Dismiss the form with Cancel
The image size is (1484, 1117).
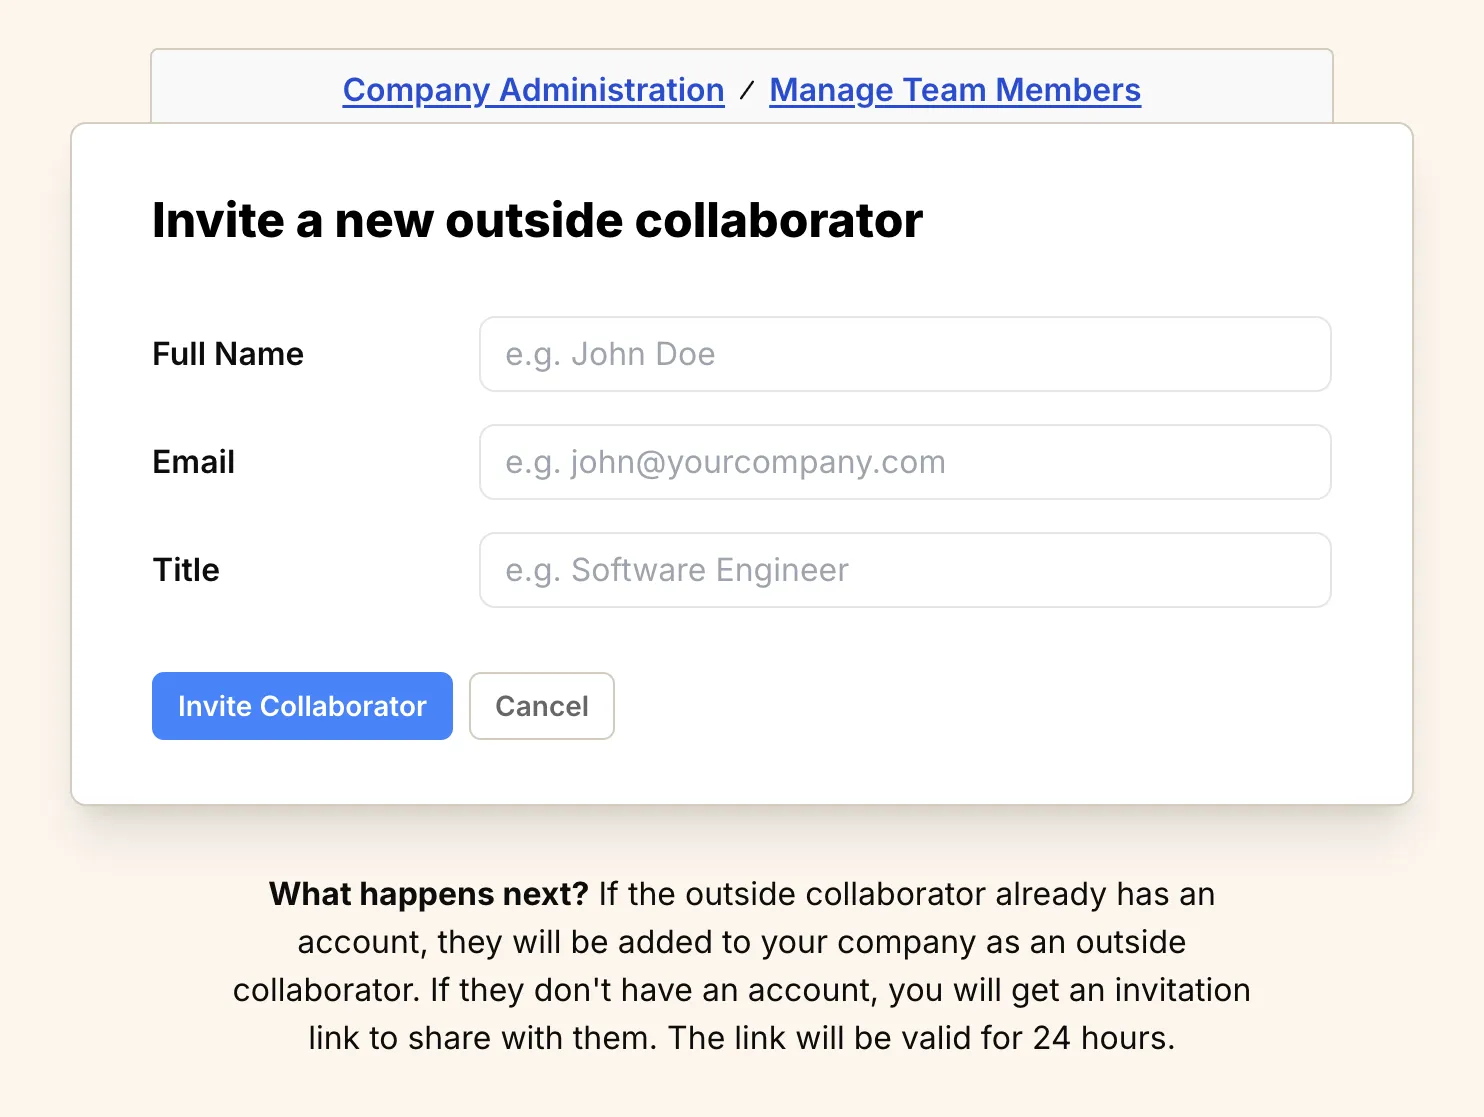coord(541,706)
